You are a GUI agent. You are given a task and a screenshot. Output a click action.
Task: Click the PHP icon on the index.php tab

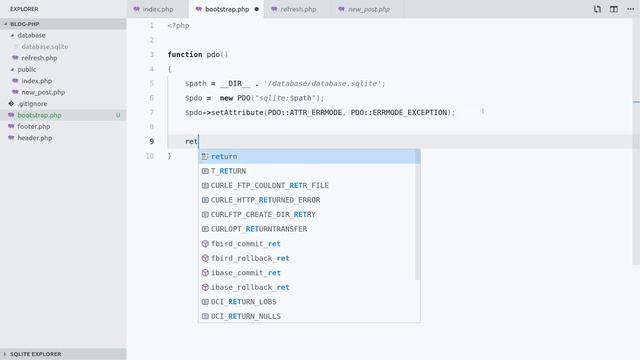(x=136, y=9)
